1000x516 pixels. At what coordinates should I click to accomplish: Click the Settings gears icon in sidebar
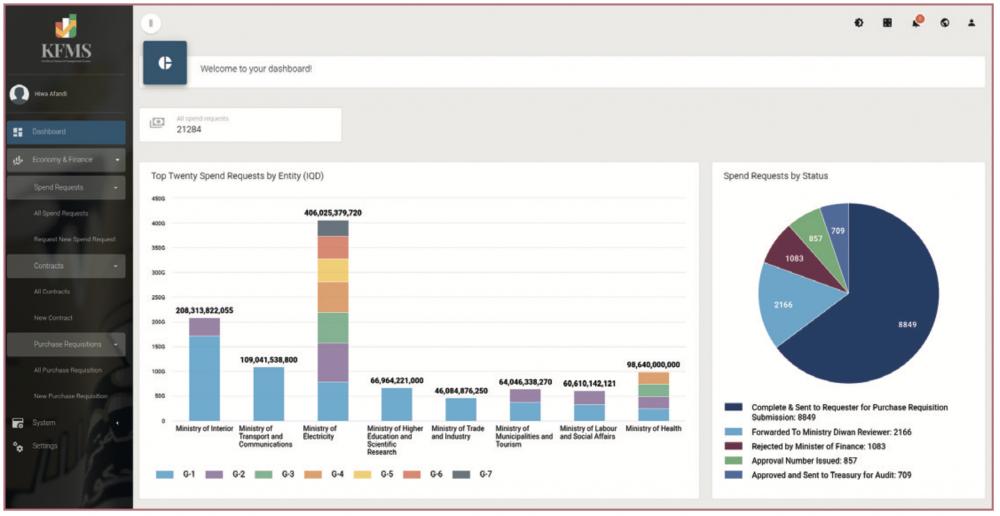(x=17, y=446)
